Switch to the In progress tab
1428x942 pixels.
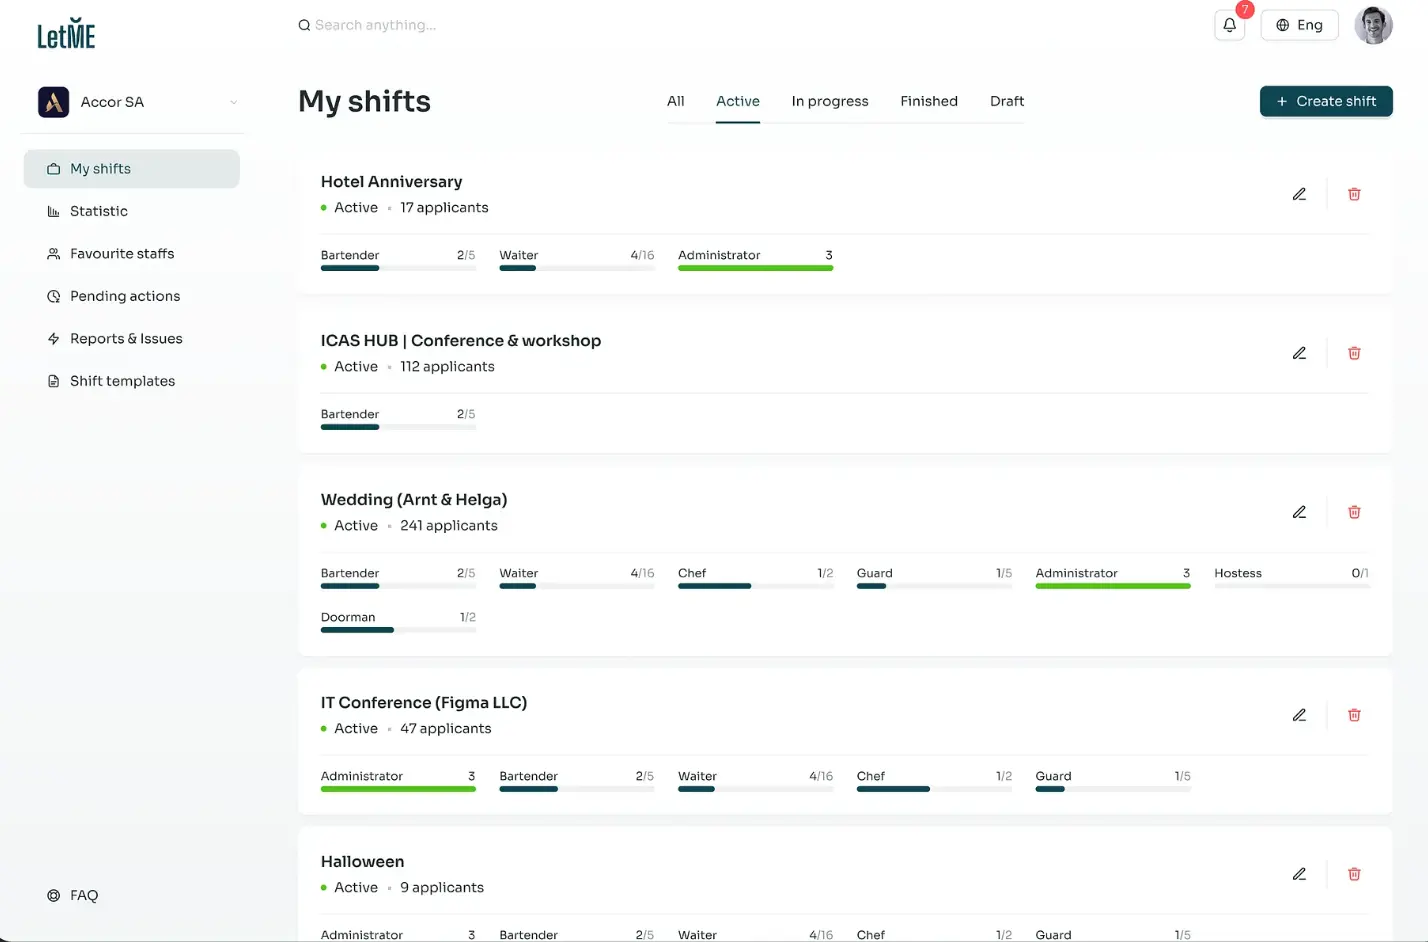tap(829, 101)
